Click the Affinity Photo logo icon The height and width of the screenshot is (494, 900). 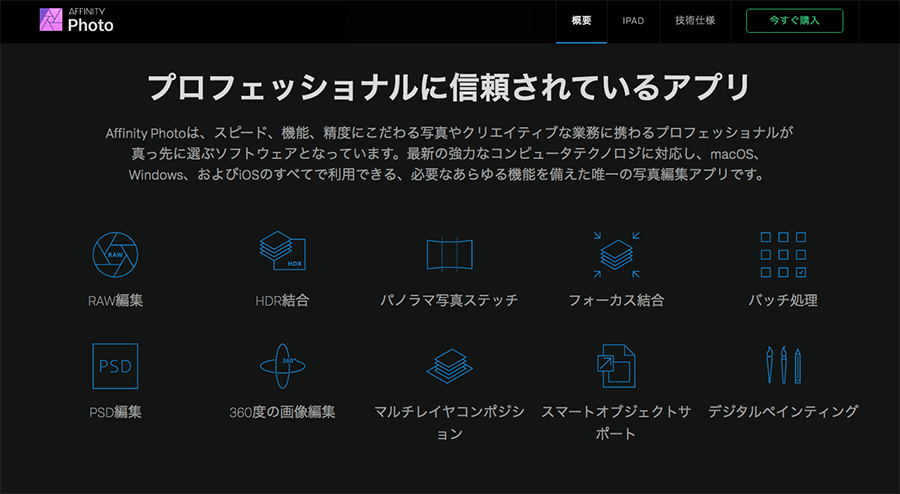coord(51,20)
